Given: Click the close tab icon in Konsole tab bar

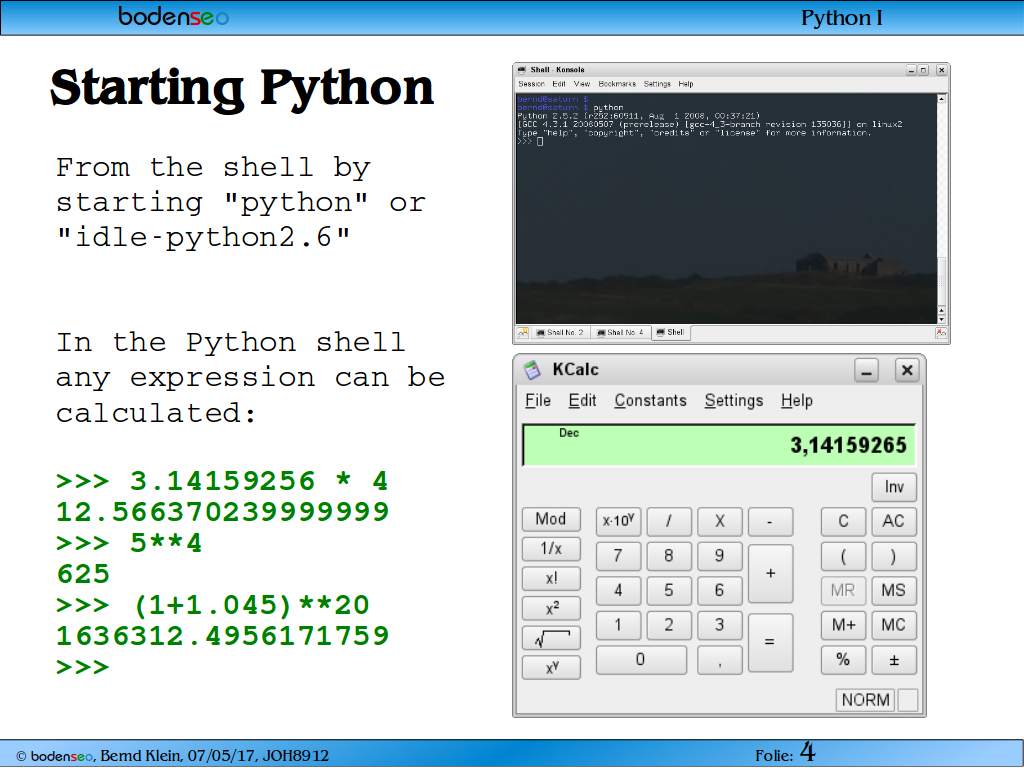Looking at the screenshot, I should (941, 333).
